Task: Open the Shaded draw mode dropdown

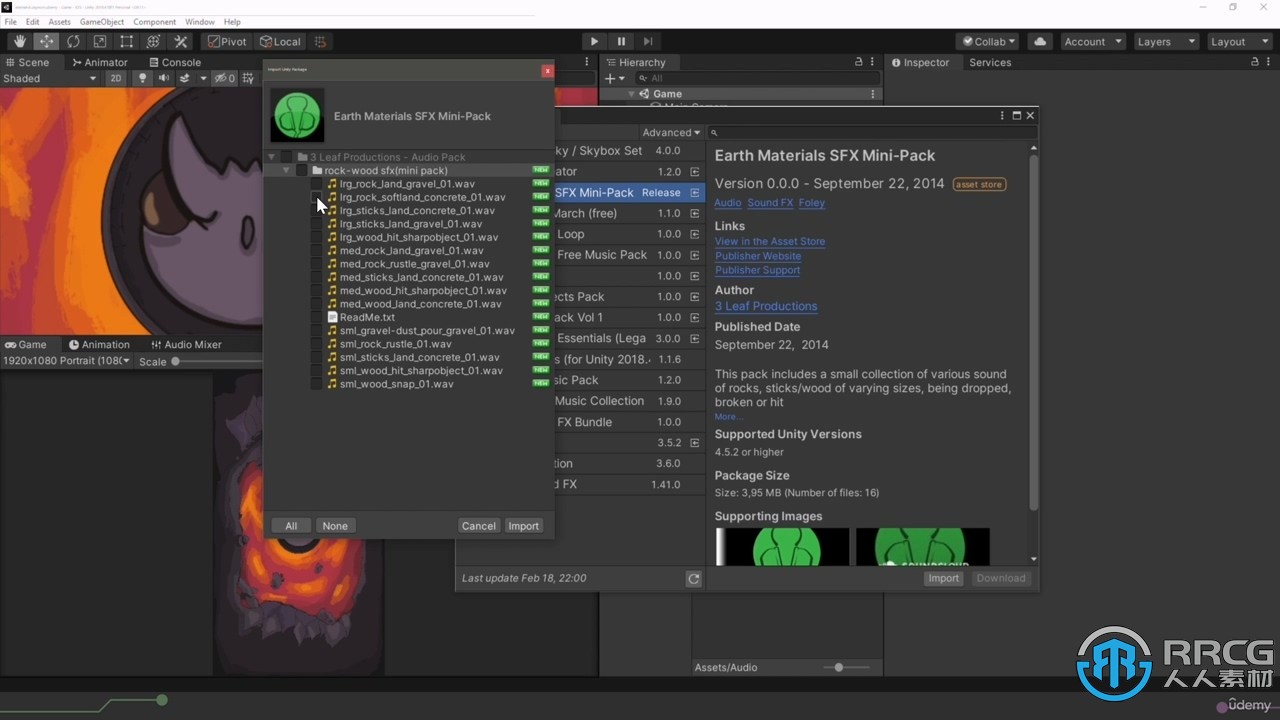Action: (50, 78)
